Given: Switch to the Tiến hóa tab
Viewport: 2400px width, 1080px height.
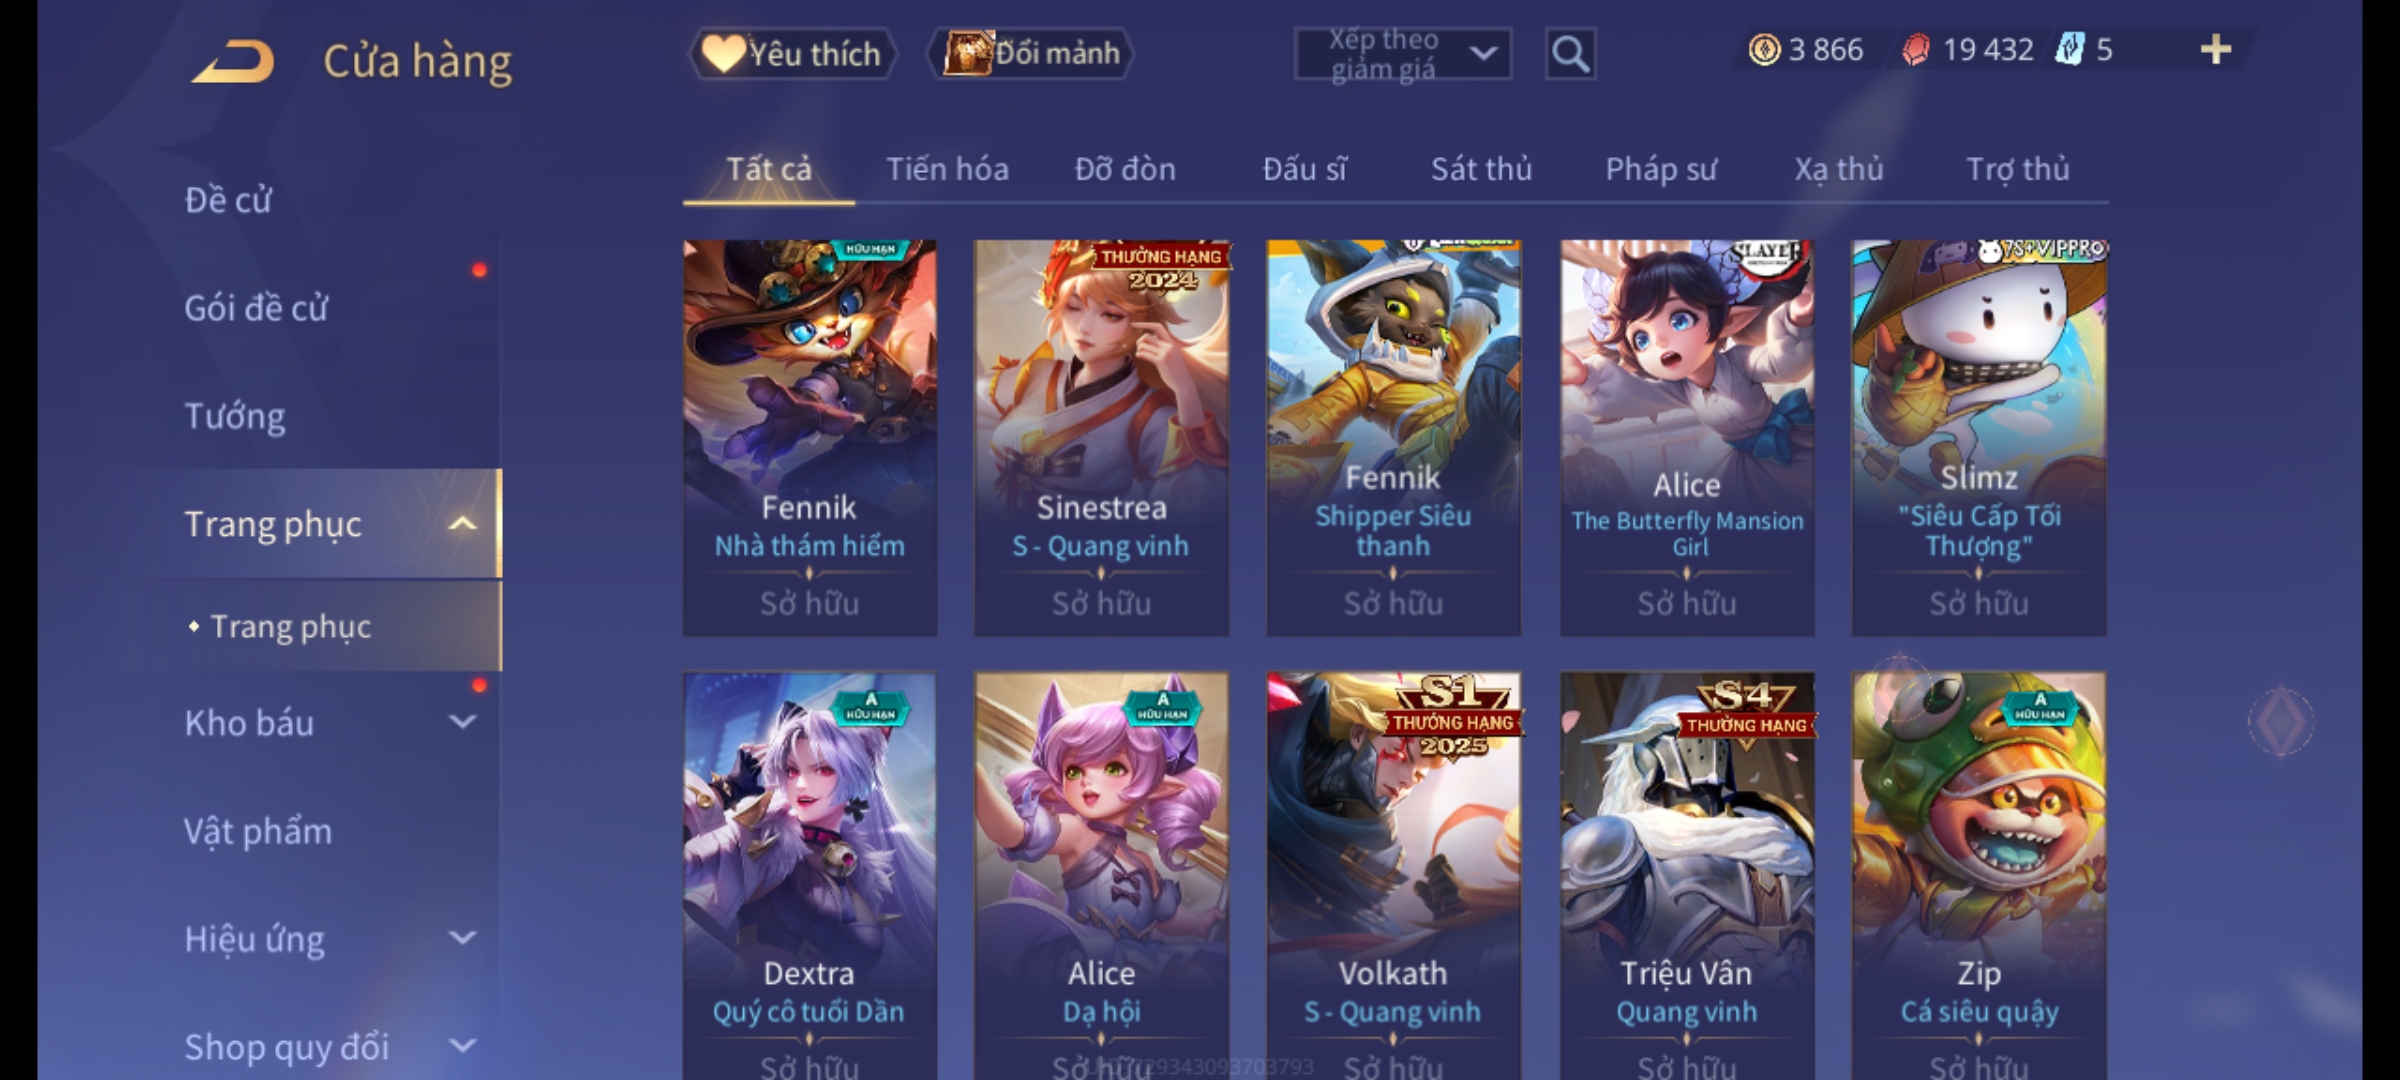Looking at the screenshot, I should click(947, 170).
